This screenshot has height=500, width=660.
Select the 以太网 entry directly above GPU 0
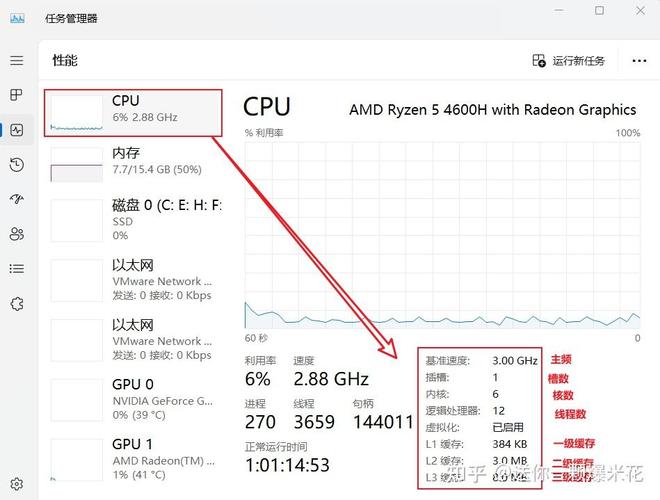click(133, 340)
